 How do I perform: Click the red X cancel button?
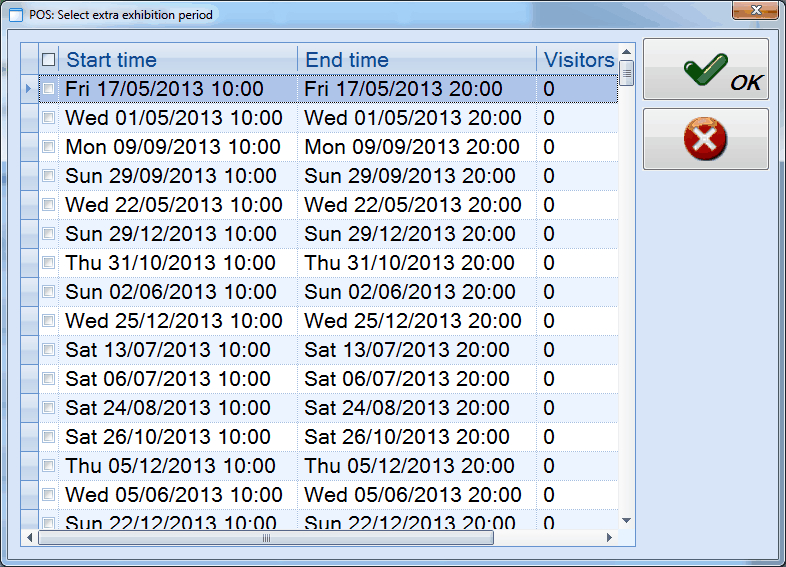tap(705, 140)
